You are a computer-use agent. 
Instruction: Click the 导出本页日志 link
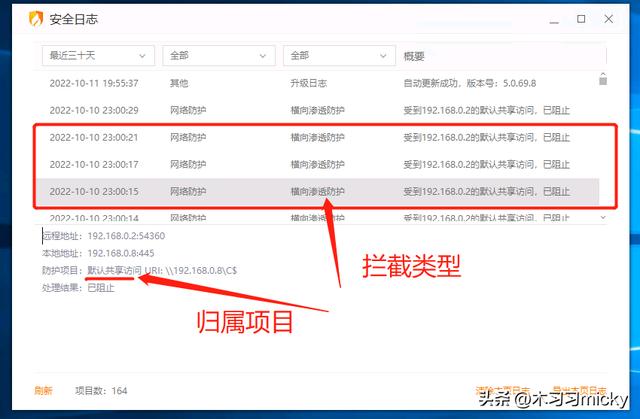[580, 390]
